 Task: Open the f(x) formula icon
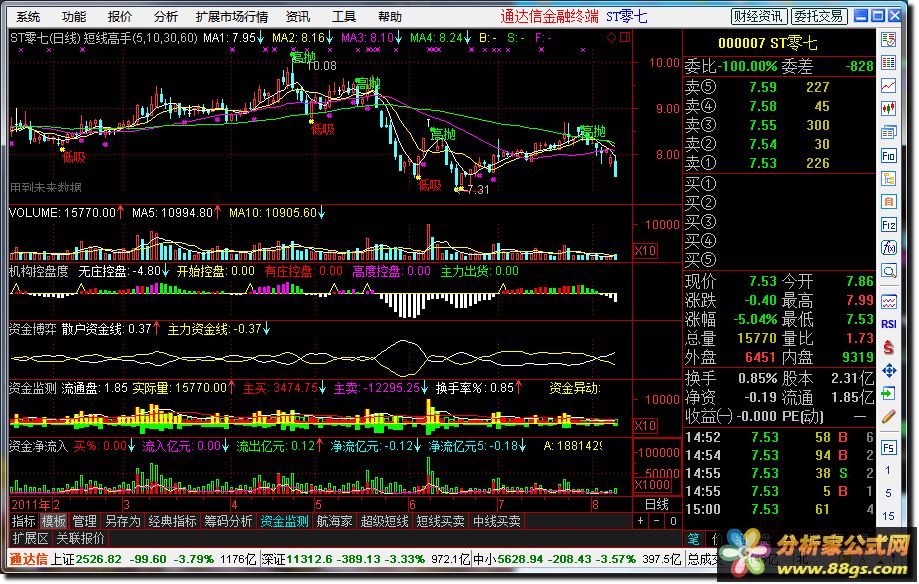tap(889, 248)
